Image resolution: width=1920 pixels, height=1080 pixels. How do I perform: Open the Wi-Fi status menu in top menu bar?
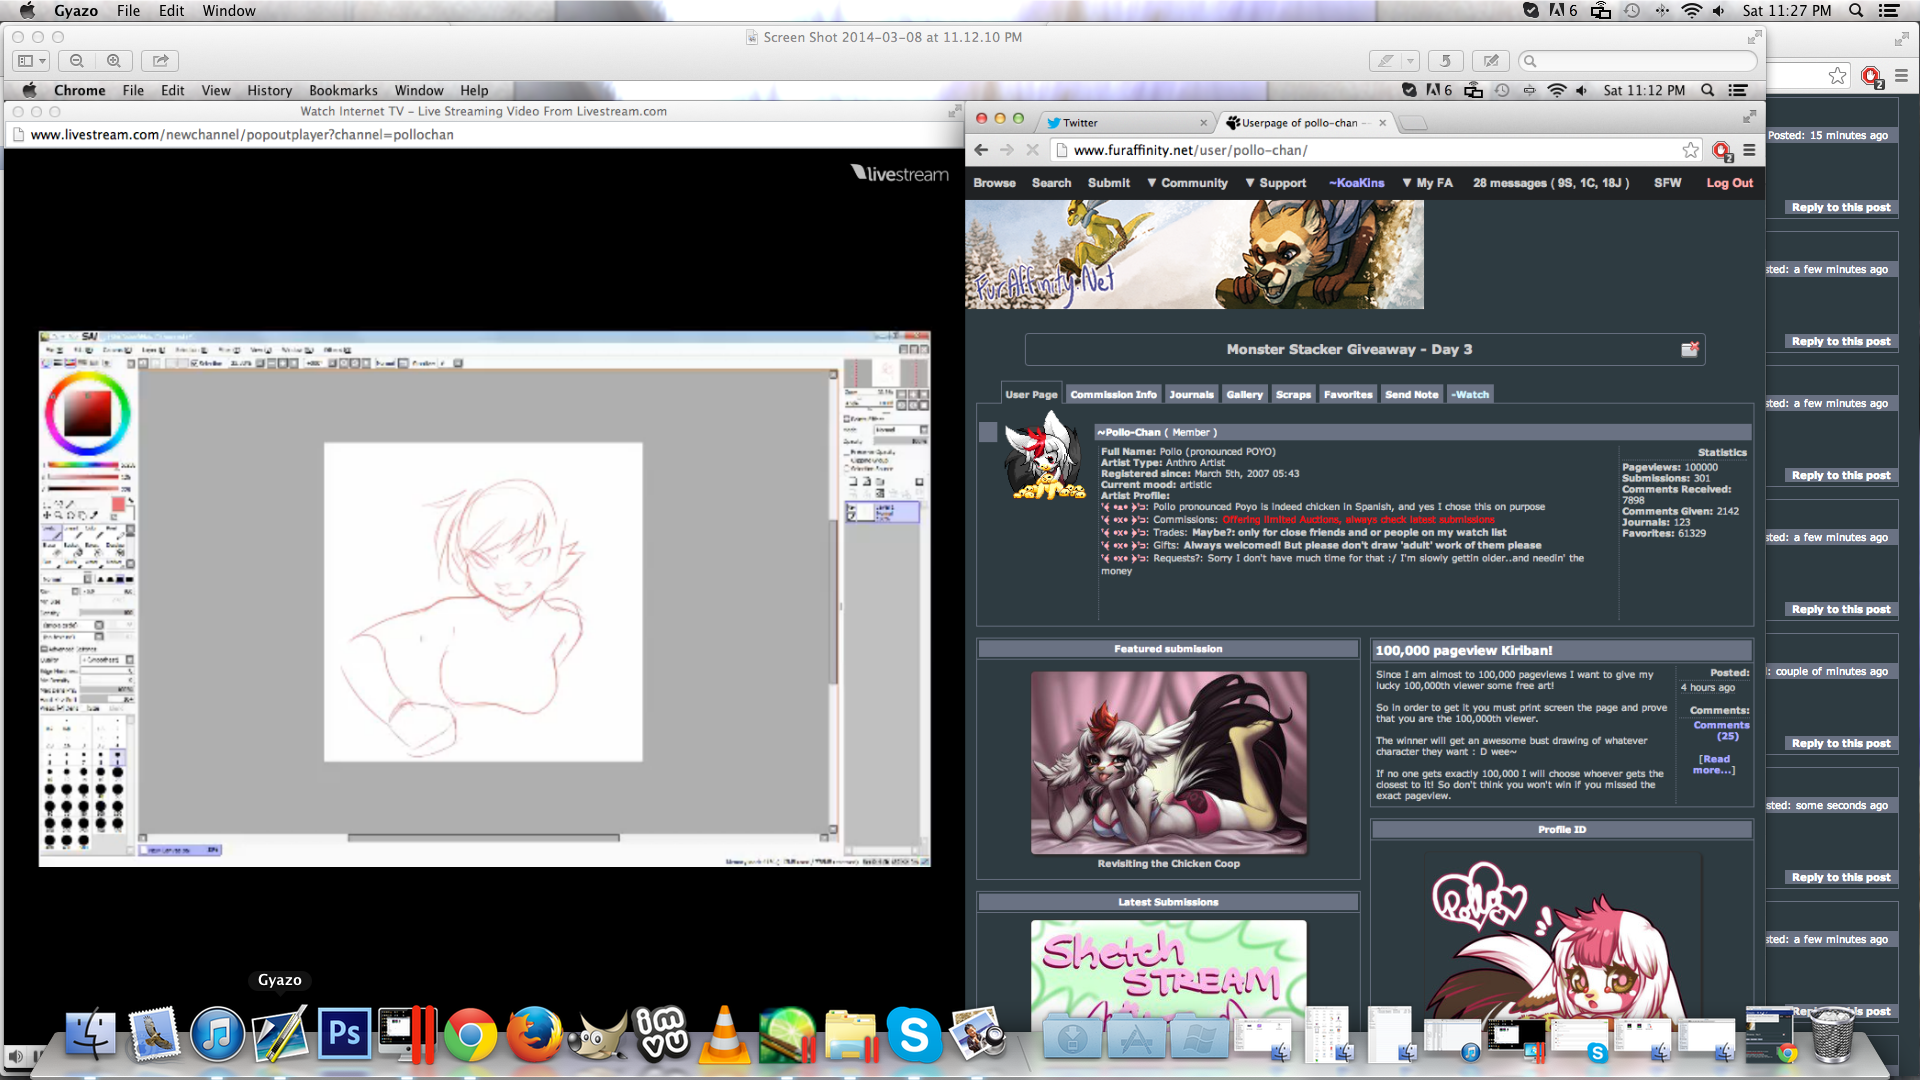point(1691,11)
